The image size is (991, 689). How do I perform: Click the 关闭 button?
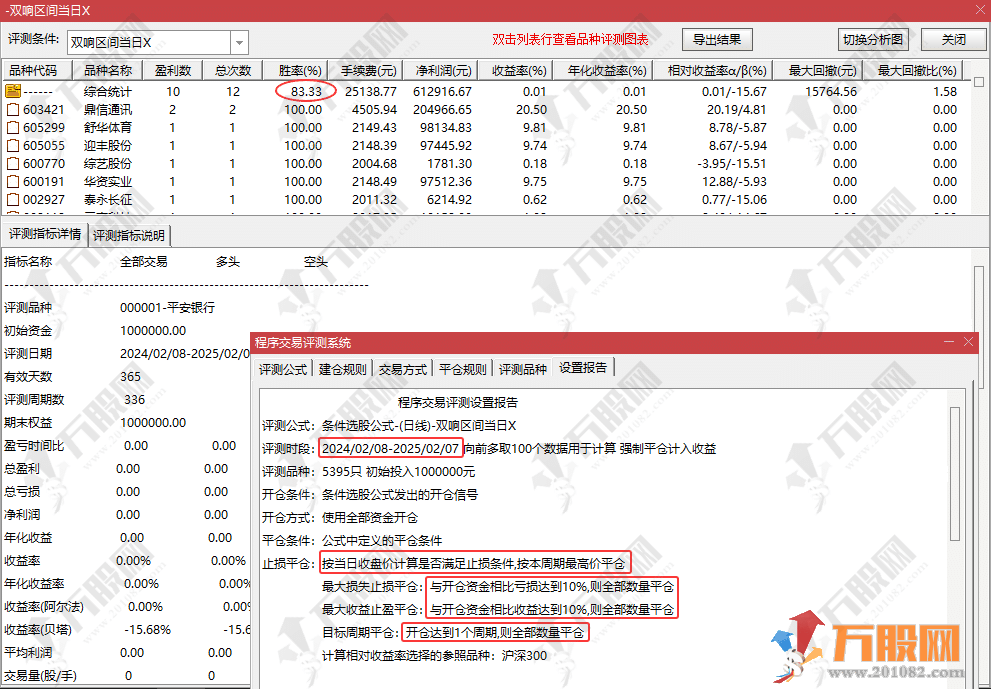click(954, 39)
